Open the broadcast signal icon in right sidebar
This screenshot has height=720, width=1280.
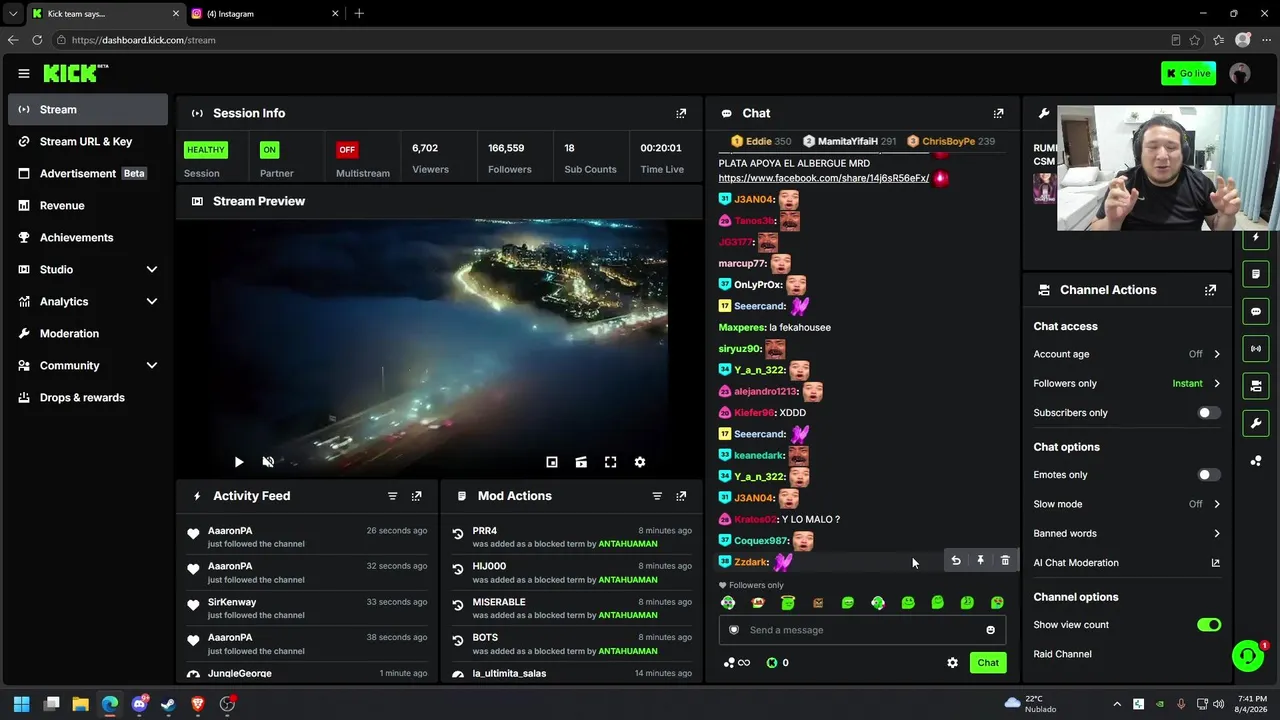click(x=1256, y=349)
